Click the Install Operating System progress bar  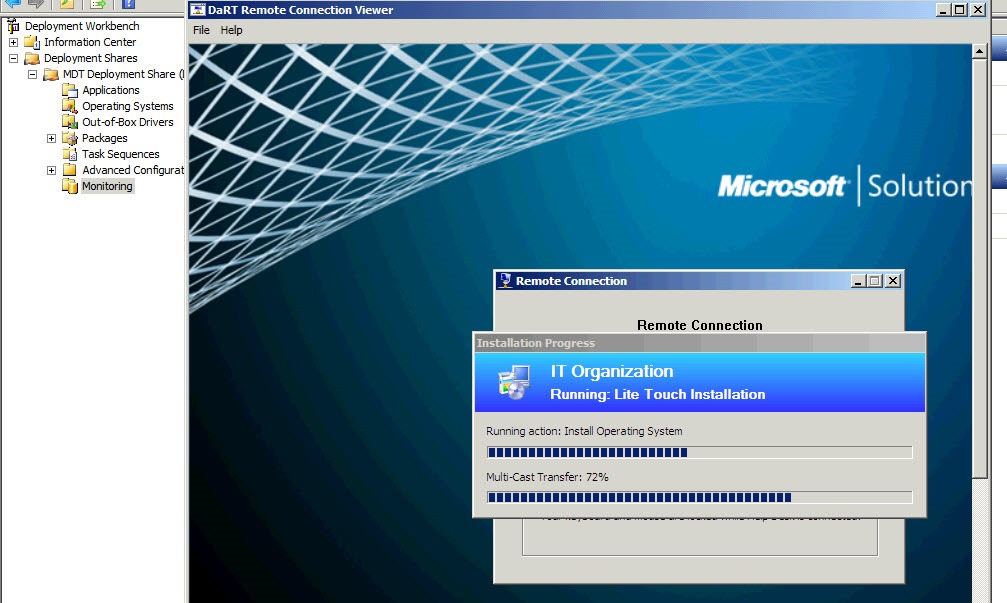click(699, 452)
